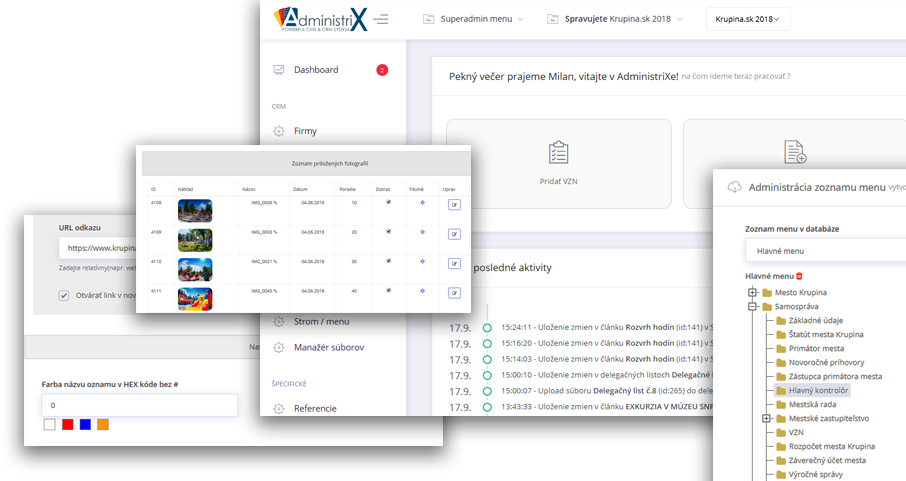Click the gear icon next to Firmy
The height and width of the screenshot is (481, 906).
[278, 131]
